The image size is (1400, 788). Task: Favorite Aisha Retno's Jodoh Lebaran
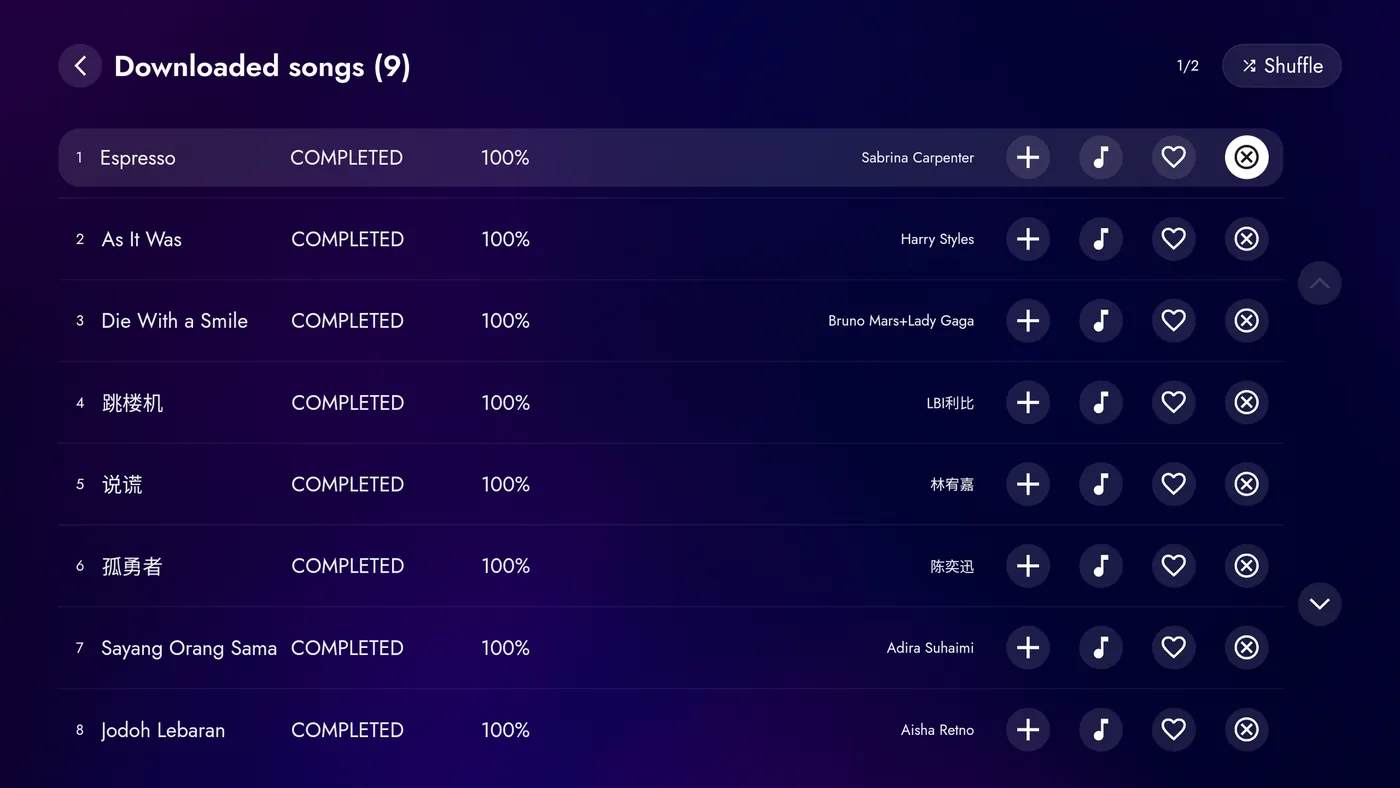[x=1173, y=730]
